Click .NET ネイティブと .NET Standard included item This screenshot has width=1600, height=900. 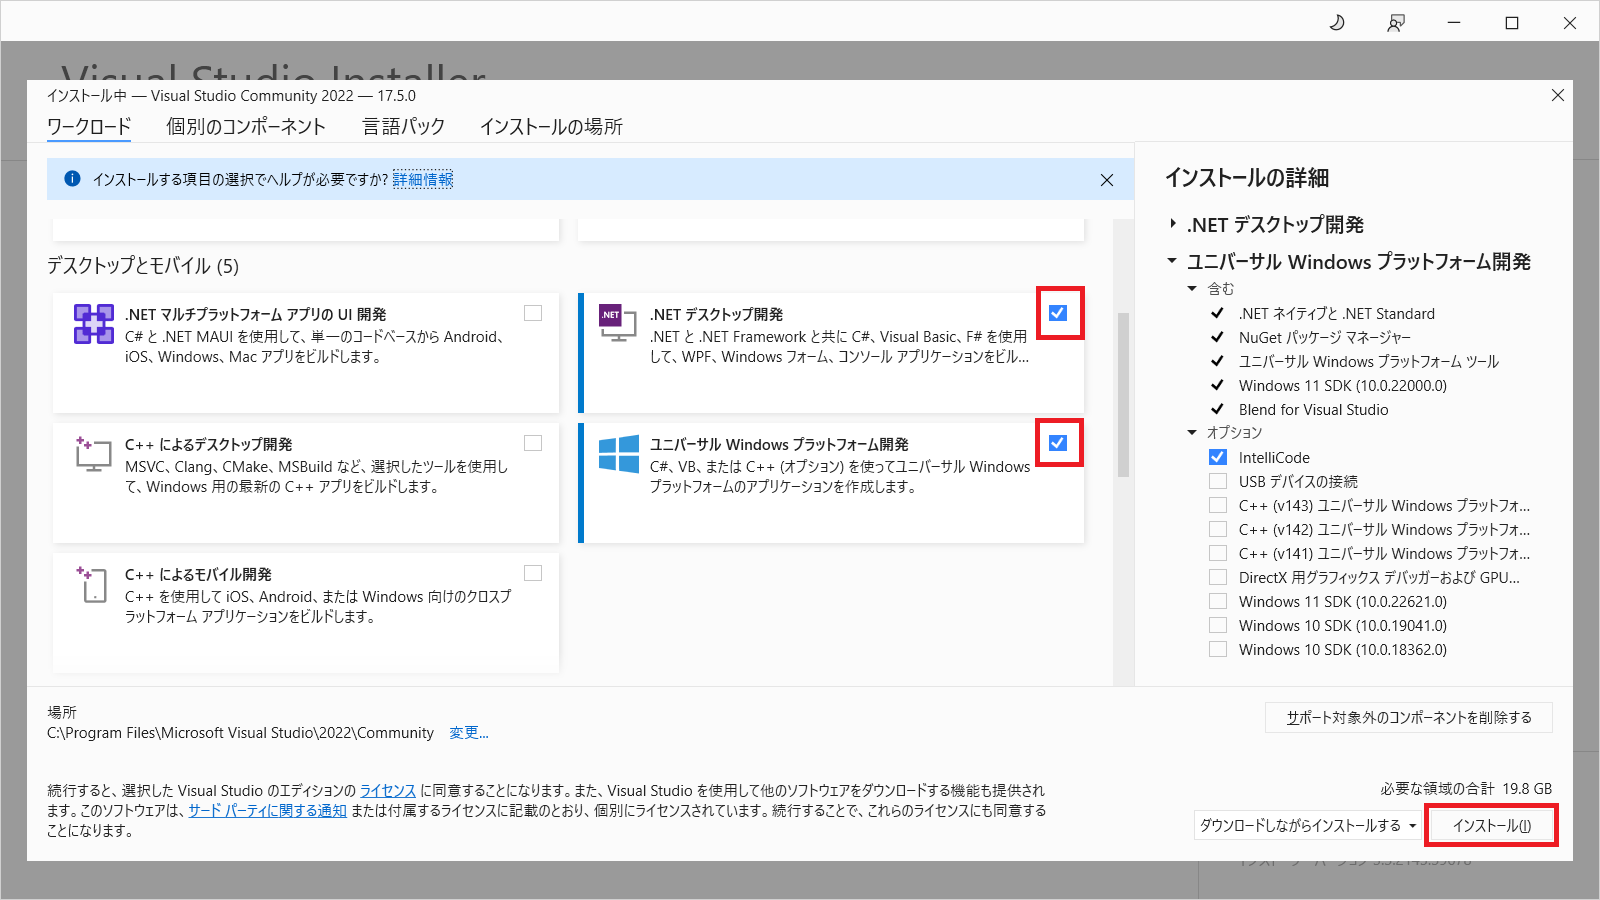click(x=1337, y=314)
